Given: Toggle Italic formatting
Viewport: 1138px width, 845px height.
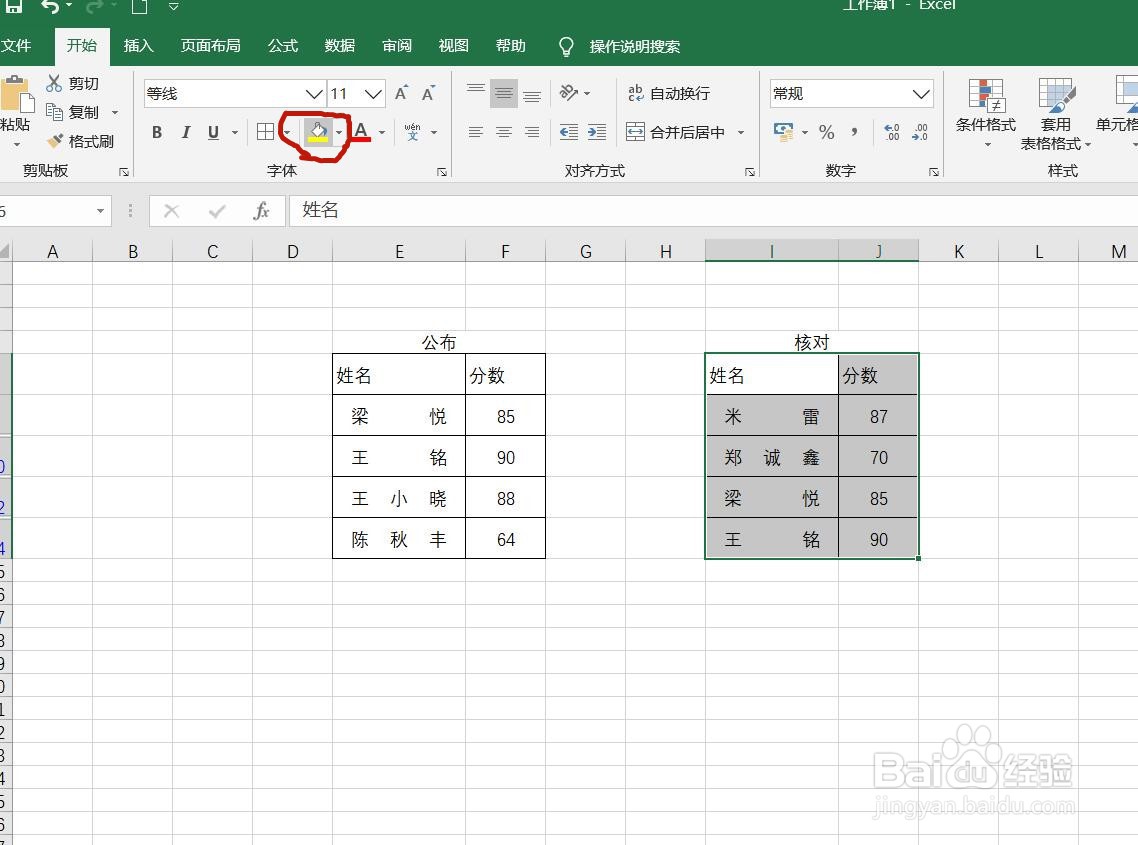Looking at the screenshot, I should click(186, 132).
